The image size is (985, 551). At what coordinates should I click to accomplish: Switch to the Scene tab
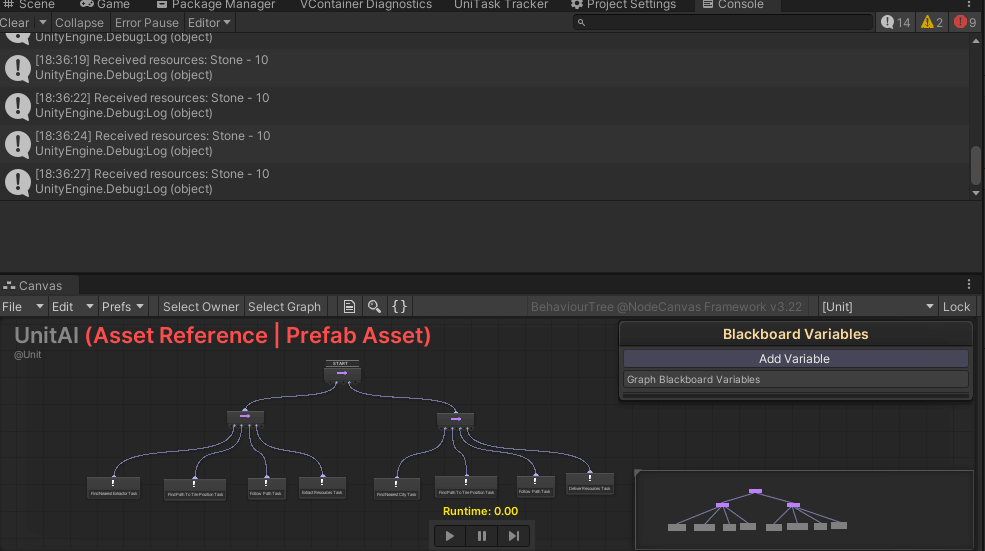coord(30,5)
